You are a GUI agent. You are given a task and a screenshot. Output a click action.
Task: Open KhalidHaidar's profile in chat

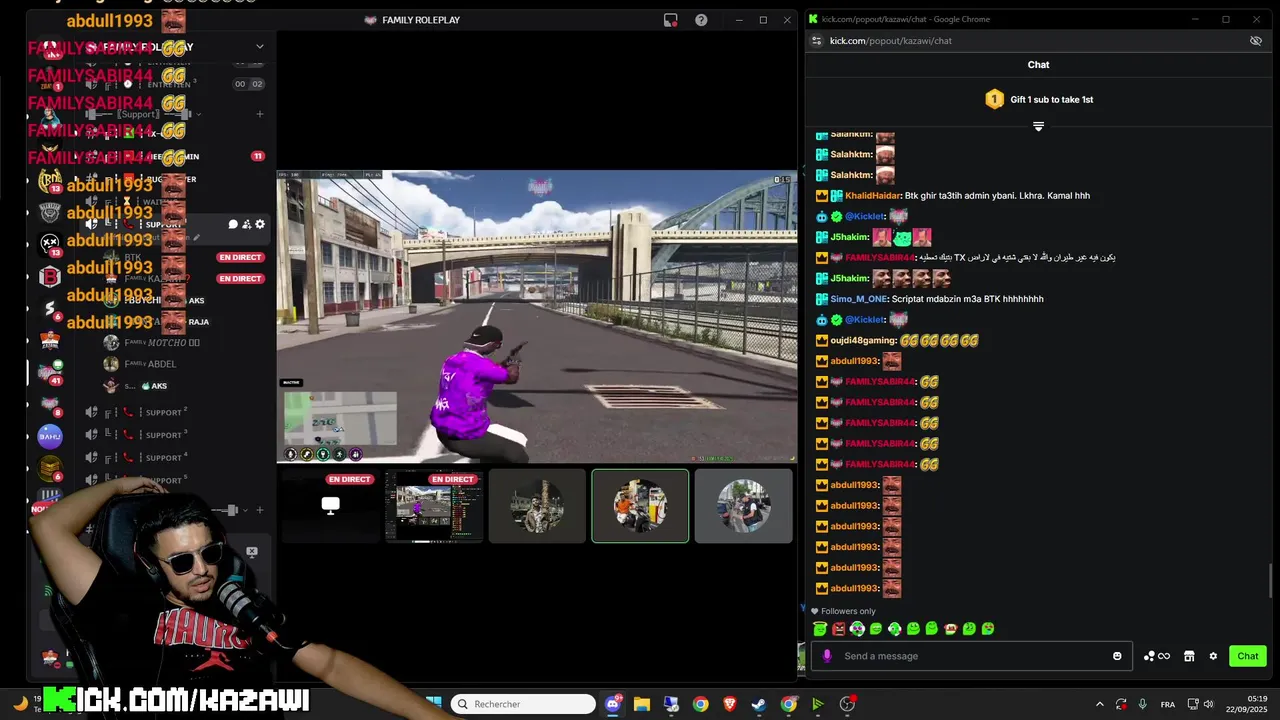click(x=873, y=196)
